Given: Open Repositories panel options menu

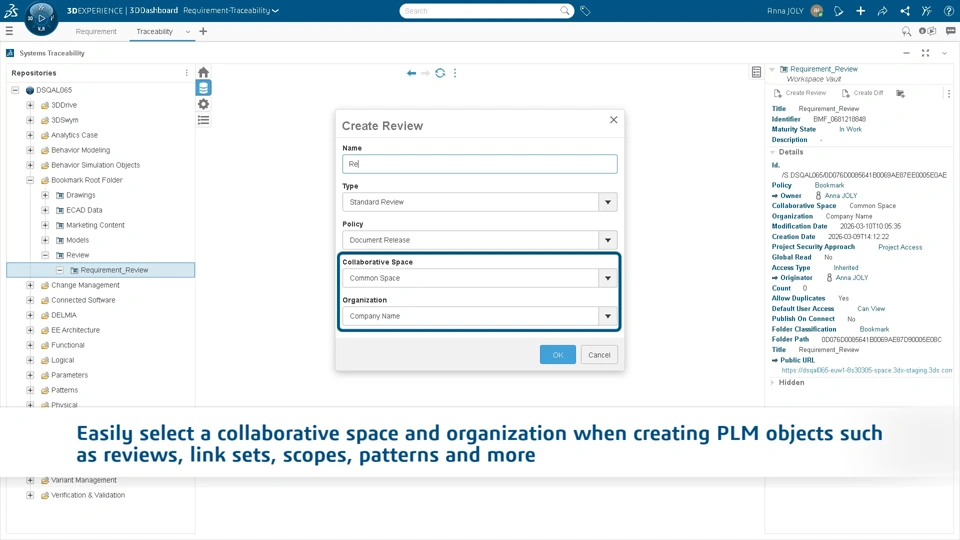Looking at the screenshot, I should click(x=187, y=73).
